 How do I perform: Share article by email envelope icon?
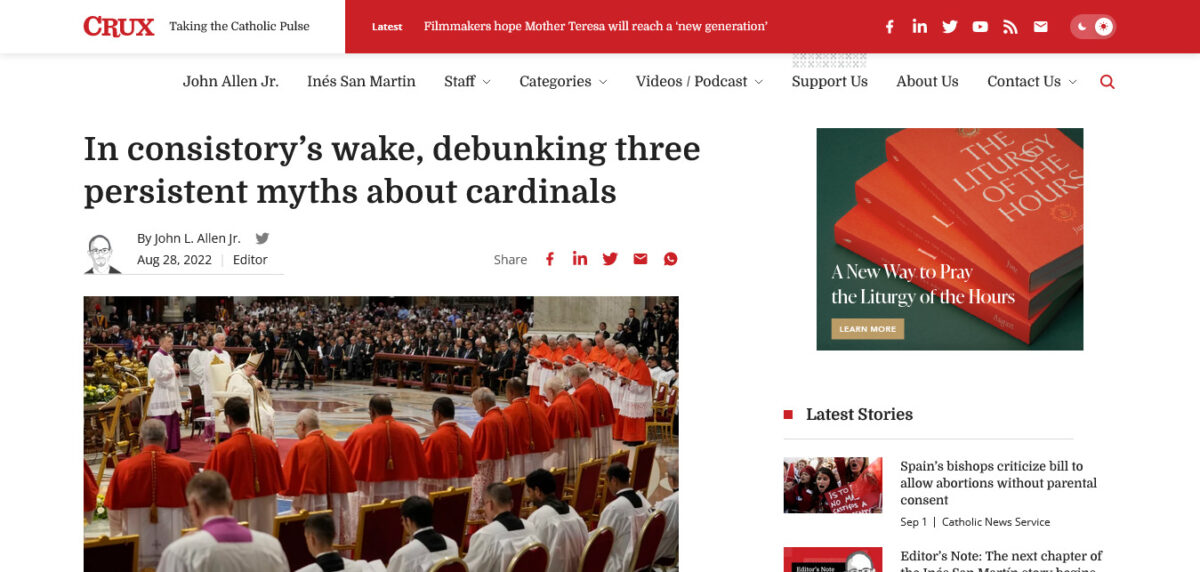[640, 259]
